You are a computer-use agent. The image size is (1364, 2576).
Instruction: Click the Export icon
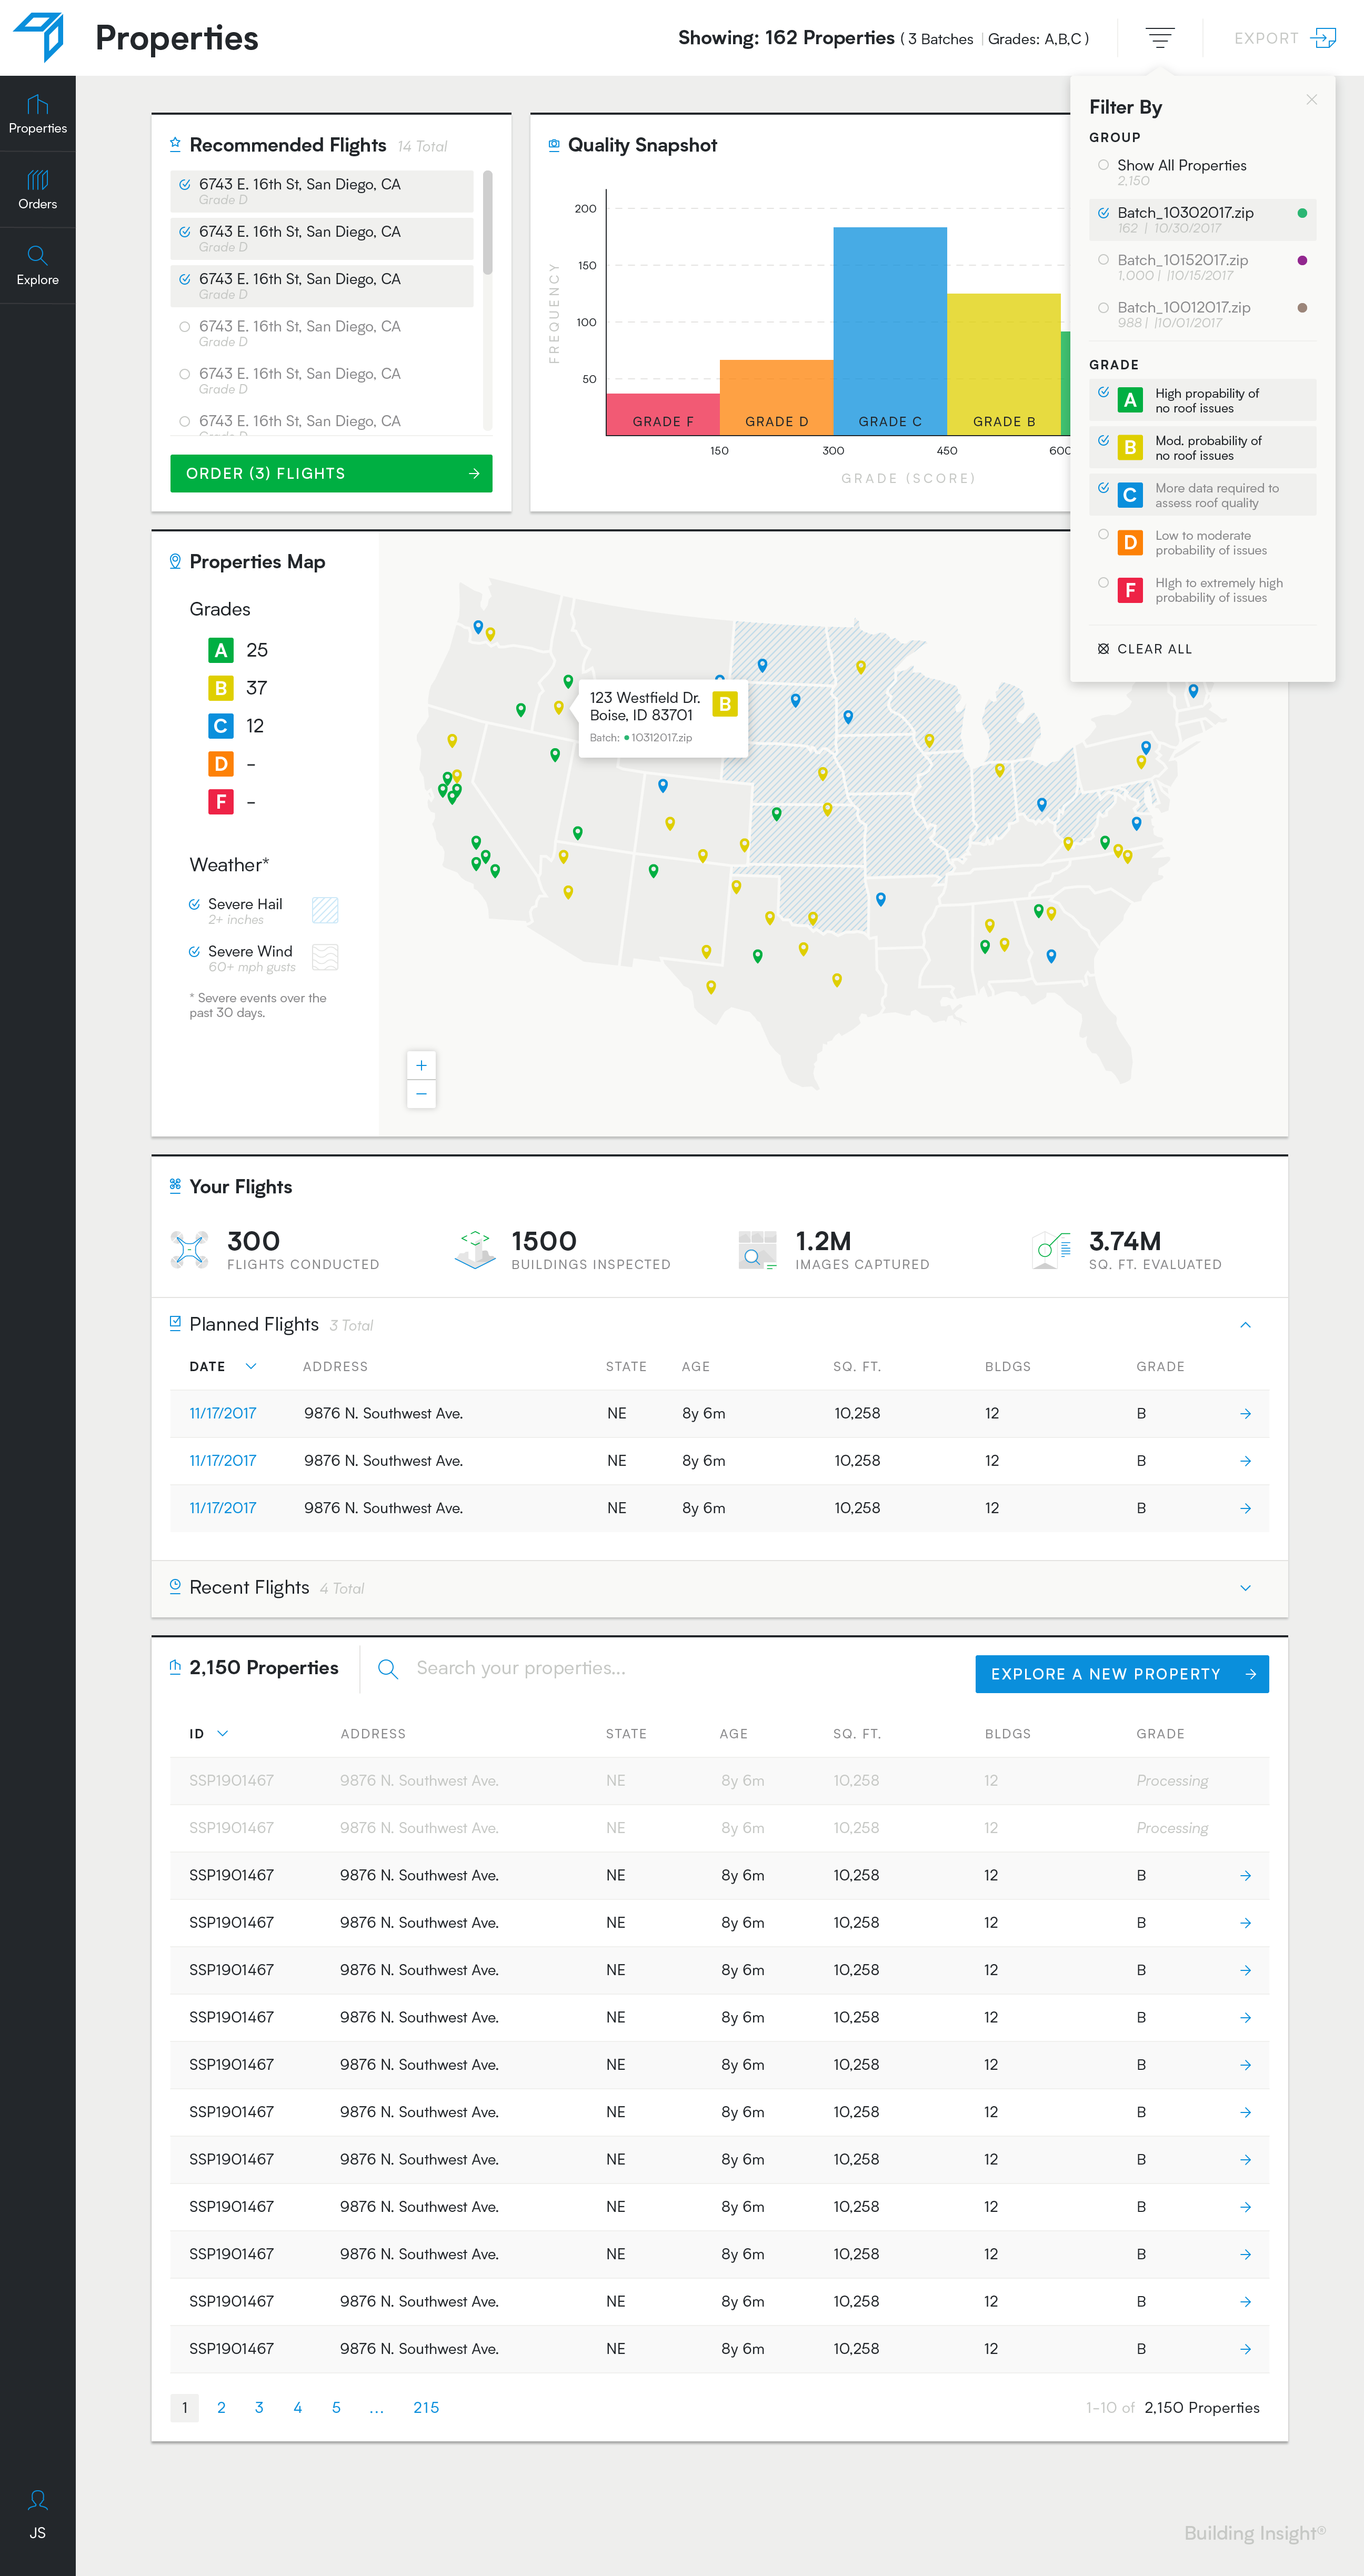1323,38
